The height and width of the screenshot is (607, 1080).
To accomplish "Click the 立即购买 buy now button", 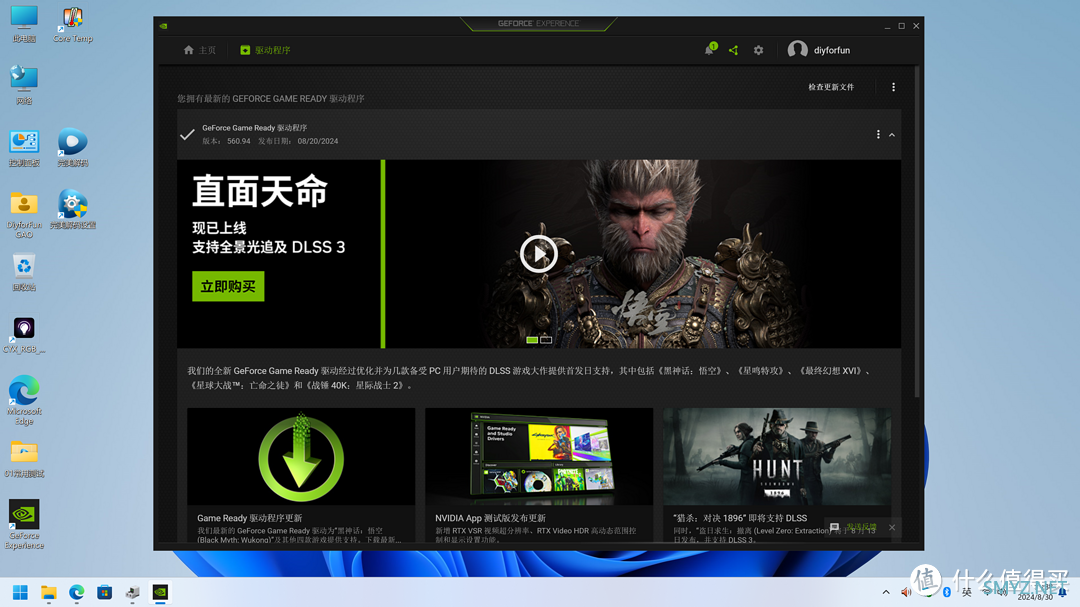I will tap(228, 286).
